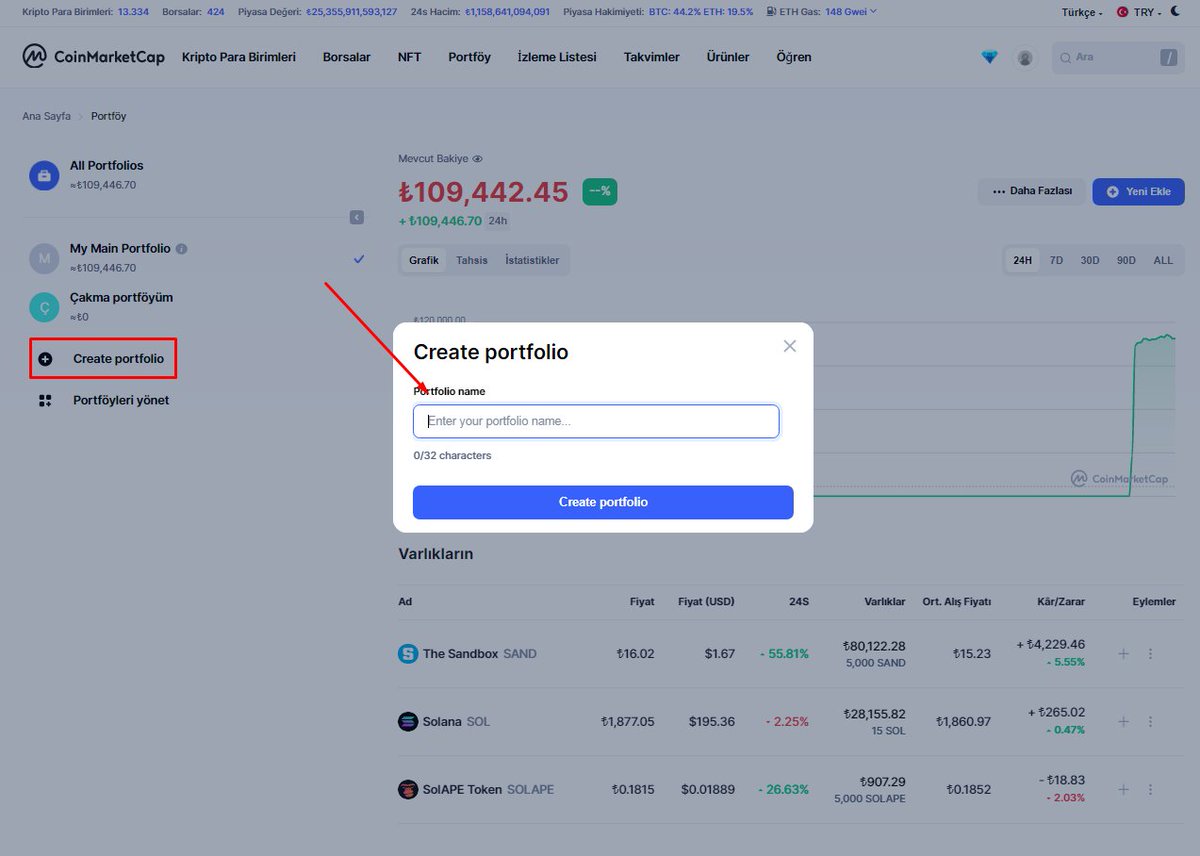Open more options for The Sandbox
The image size is (1200, 856).
1150,654
